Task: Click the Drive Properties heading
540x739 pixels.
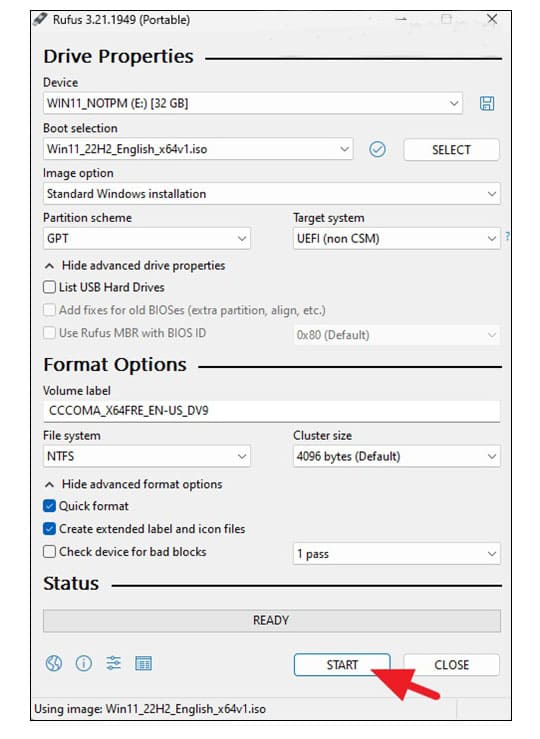Action: pyautogui.click(x=118, y=57)
